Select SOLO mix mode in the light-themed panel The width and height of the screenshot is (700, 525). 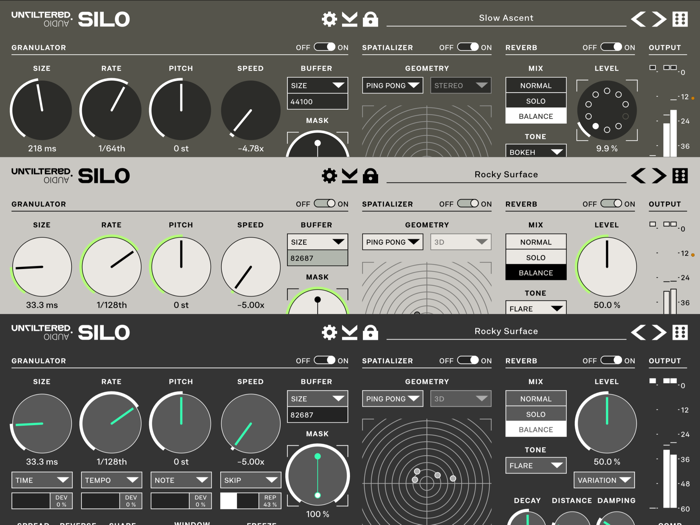click(536, 258)
